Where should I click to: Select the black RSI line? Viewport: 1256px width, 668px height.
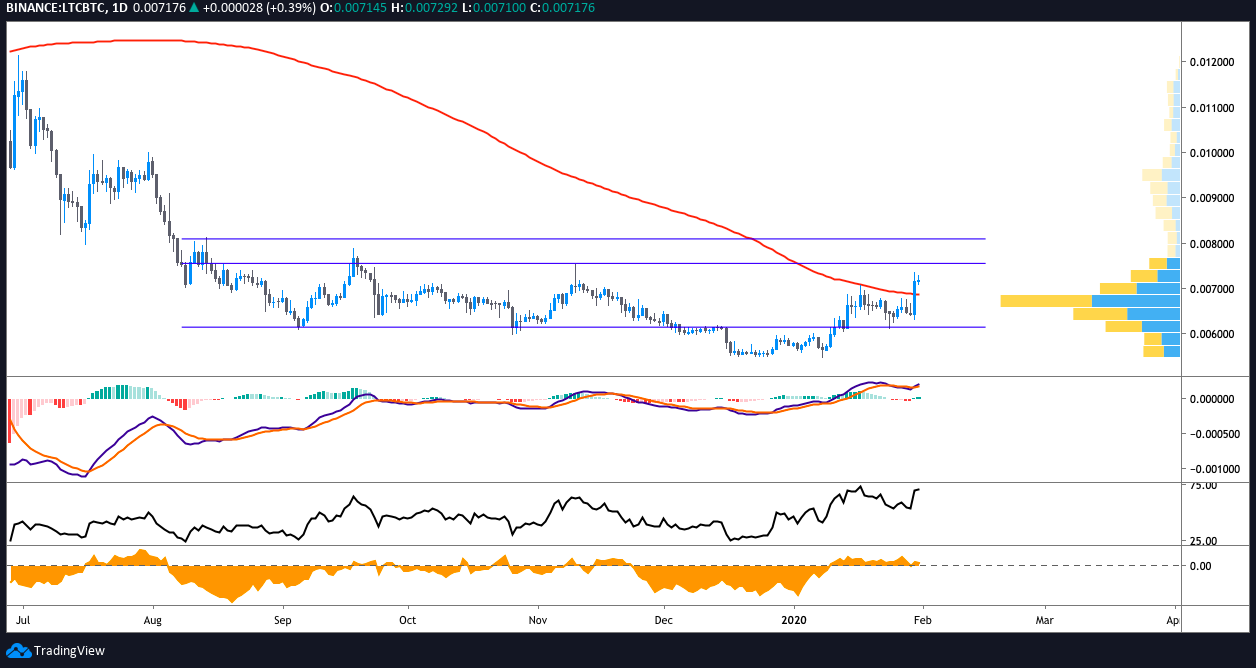[x=400, y=516]
